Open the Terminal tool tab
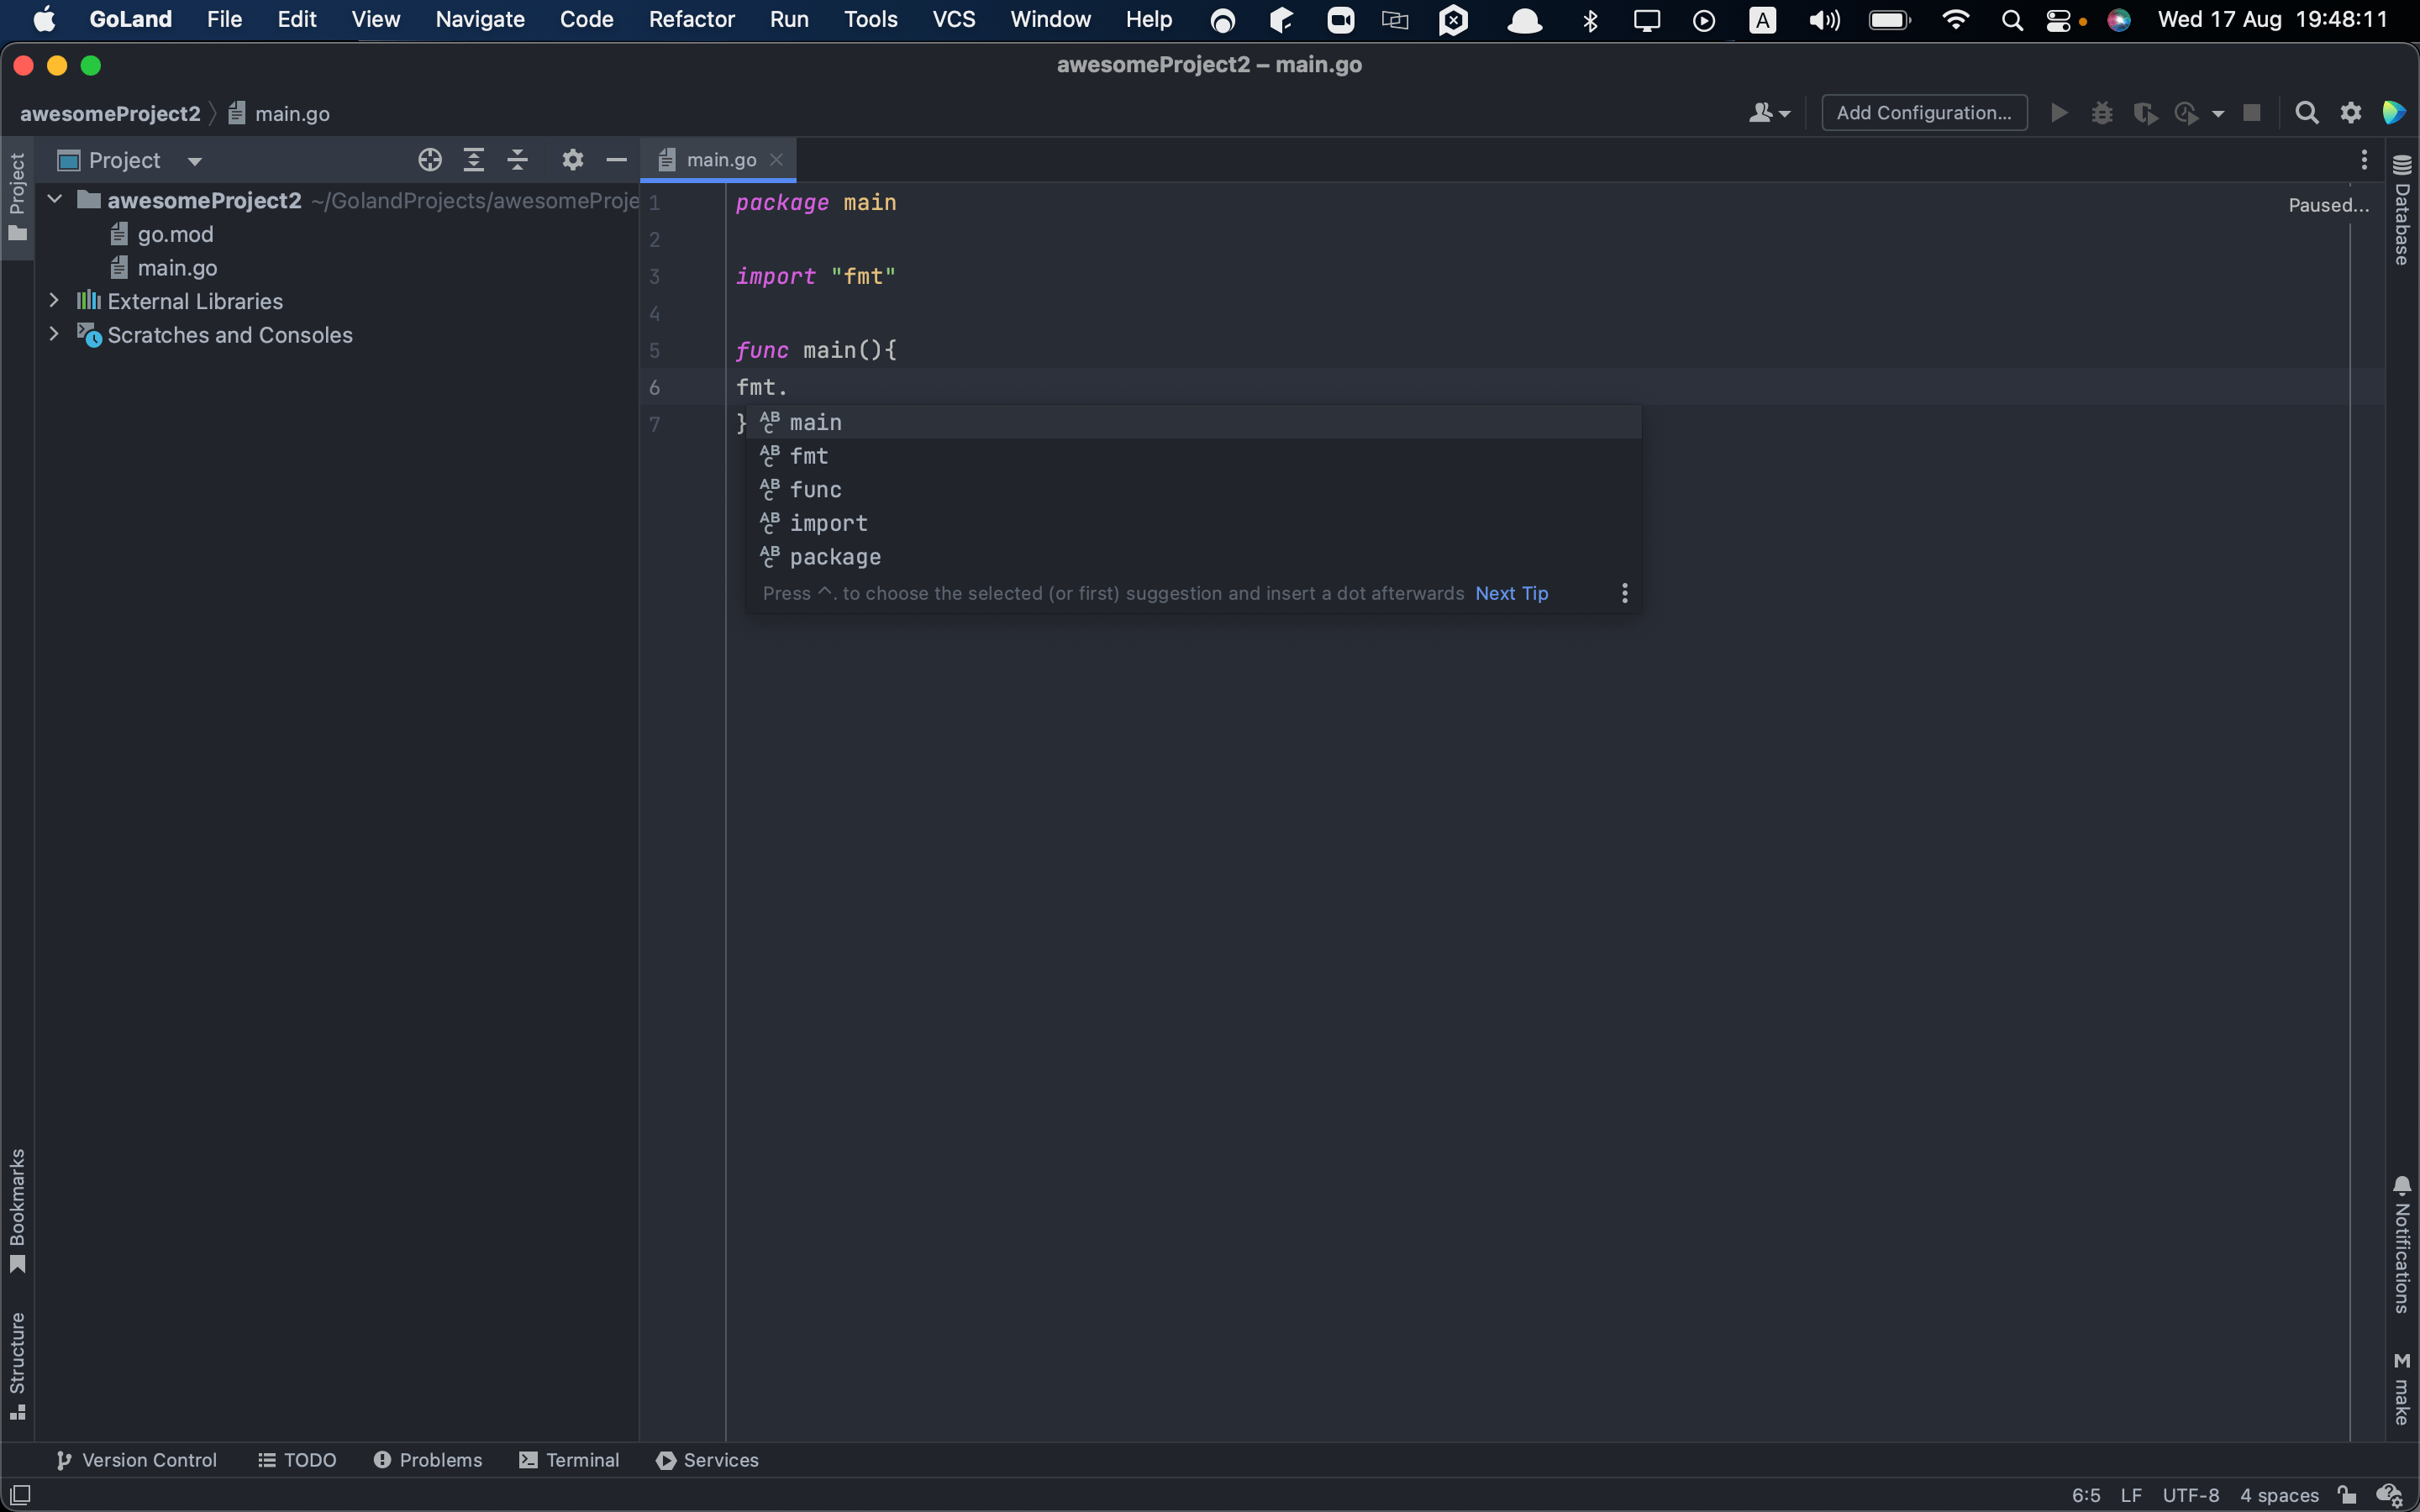Image resolution: width=2420 pixels, height=1512 pixels. (x=570, y=1460)
